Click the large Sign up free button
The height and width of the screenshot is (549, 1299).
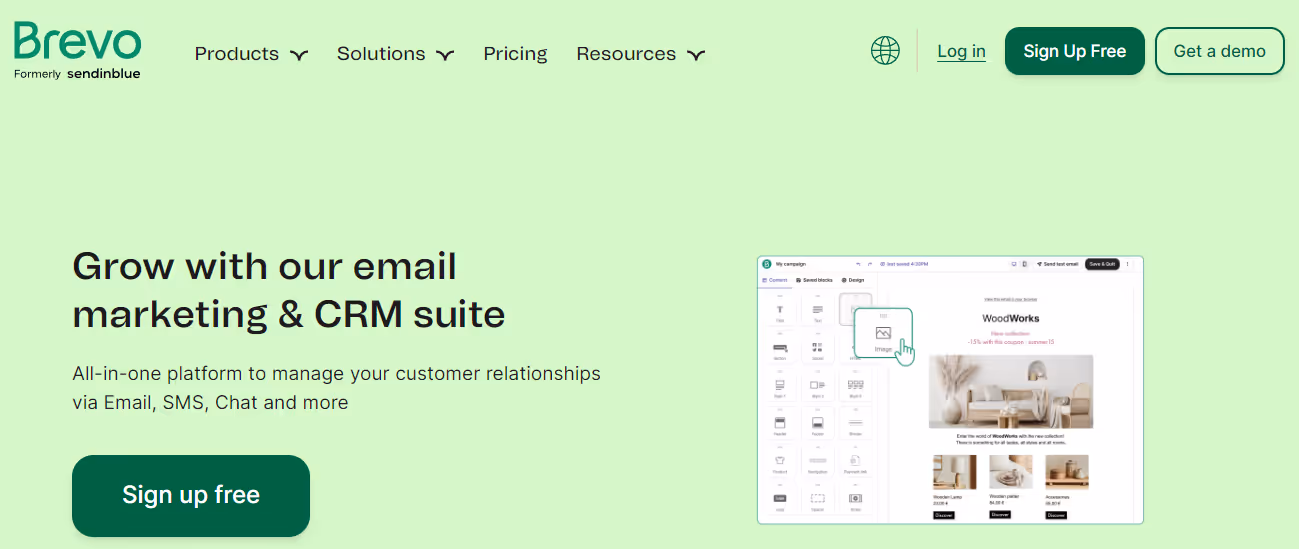coord(191,495)
